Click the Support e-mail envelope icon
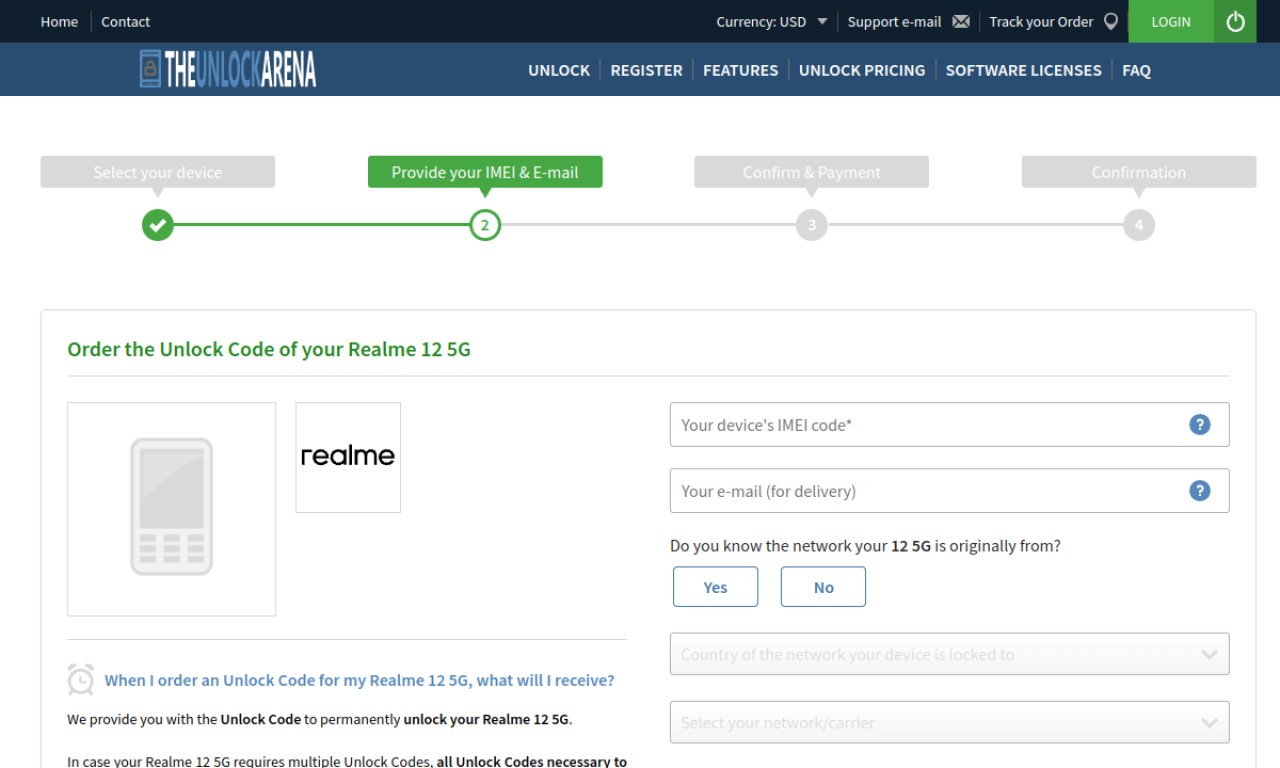Image resolution: width=1280 pixels, height=768 pixels. pyautogui.click(x=961, y=22)
